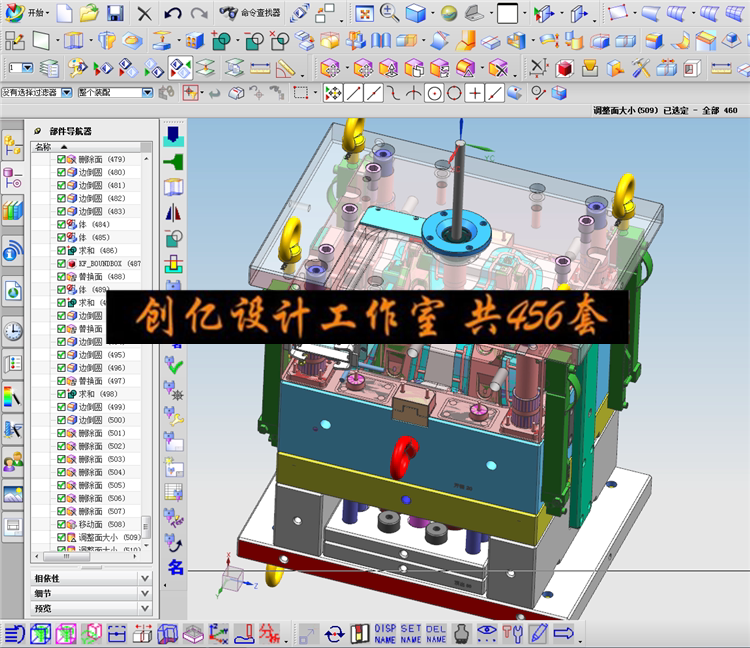Click the blue right-arrow icon in bottom toolbar
The image size is (750, 648).
(563, 634)
